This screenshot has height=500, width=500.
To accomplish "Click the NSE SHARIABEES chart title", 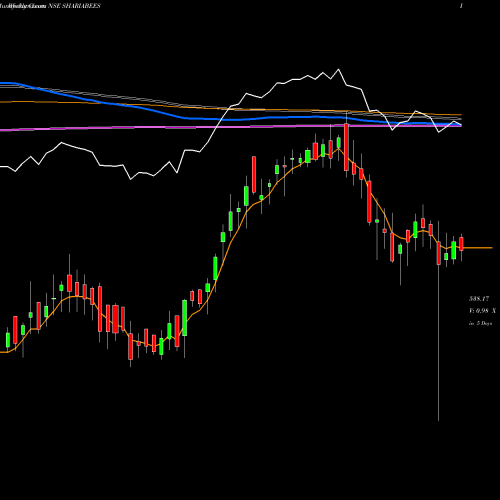I will click(74, 6).
